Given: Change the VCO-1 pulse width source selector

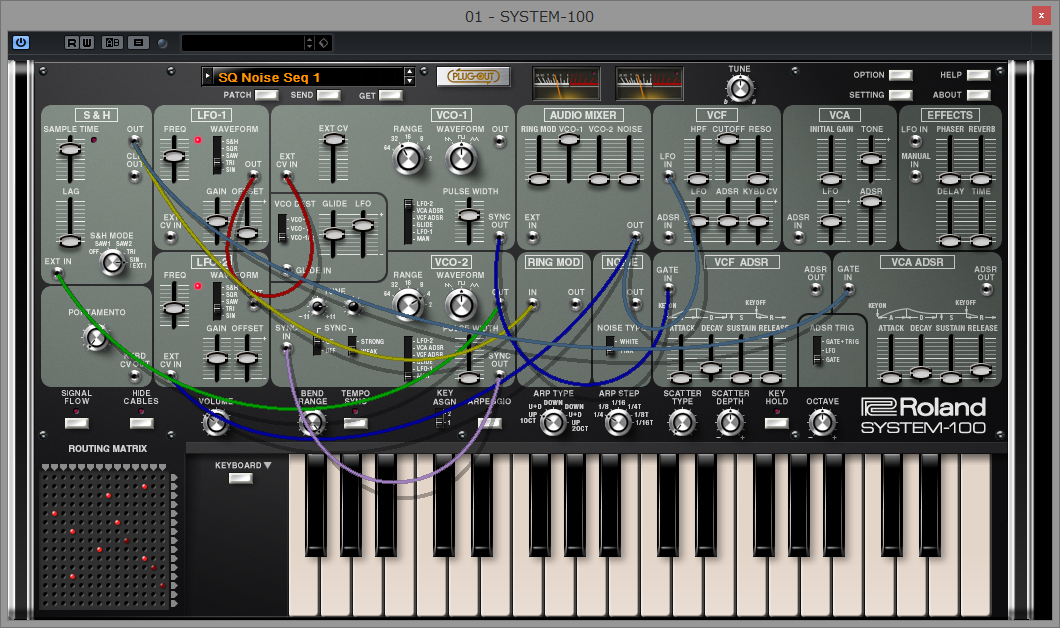Looking at the screenshot, I should pos(408,221).
